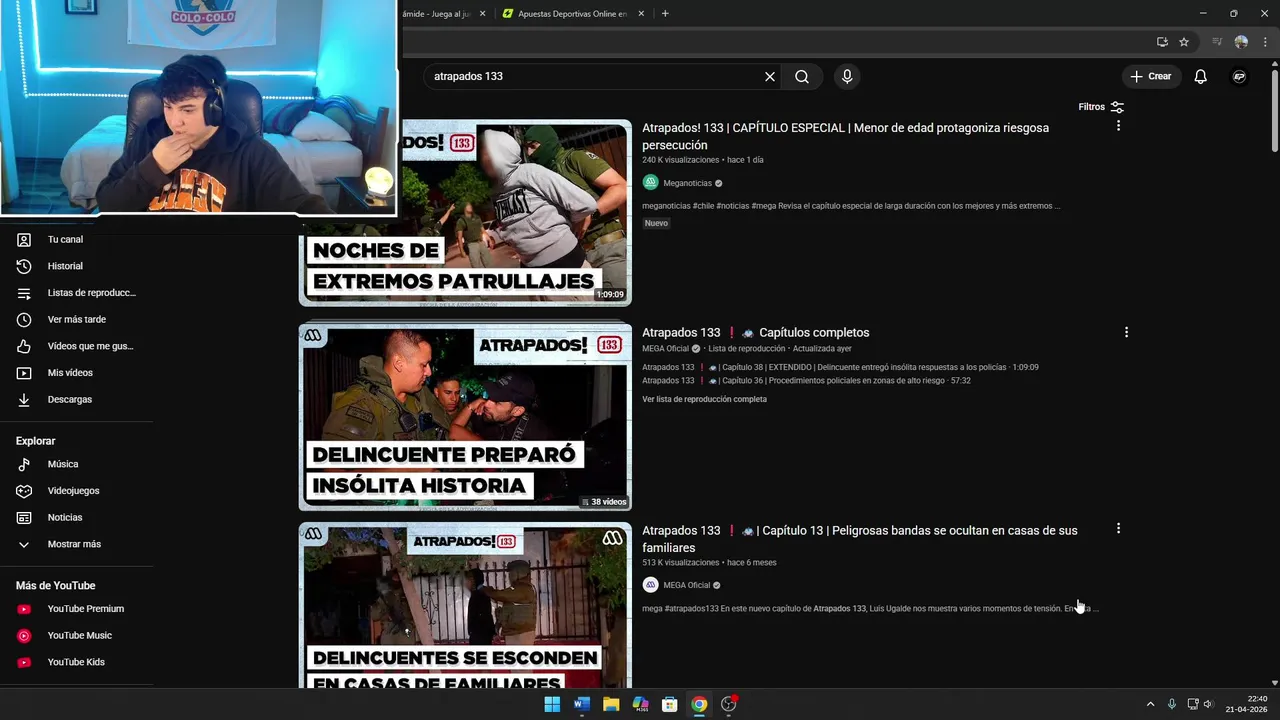This screenshot has height=720, width=1280.
Task: Close the 'ámide - Juega al ju' browser tab
Action: coord(483,14)
